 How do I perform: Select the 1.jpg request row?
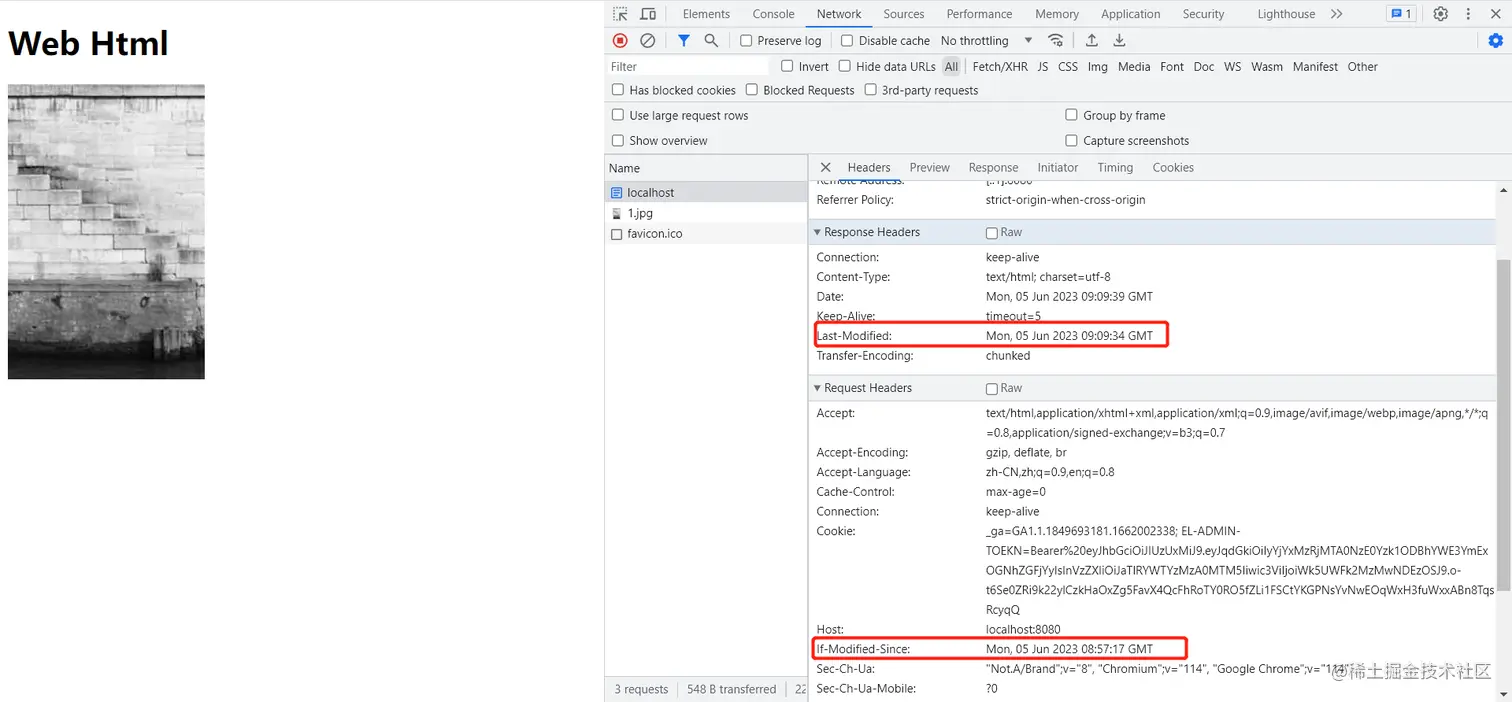(706, 213)
